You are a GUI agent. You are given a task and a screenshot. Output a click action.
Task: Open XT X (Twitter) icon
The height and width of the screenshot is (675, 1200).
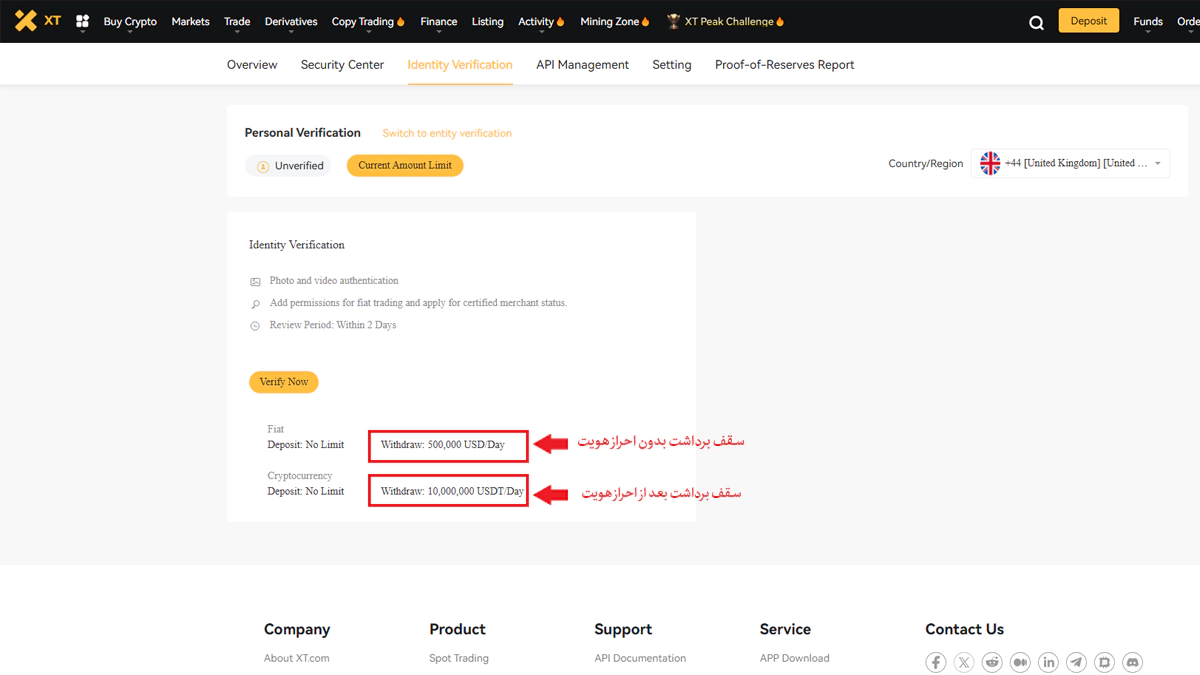pyautogui.click(x=963, y=662)
